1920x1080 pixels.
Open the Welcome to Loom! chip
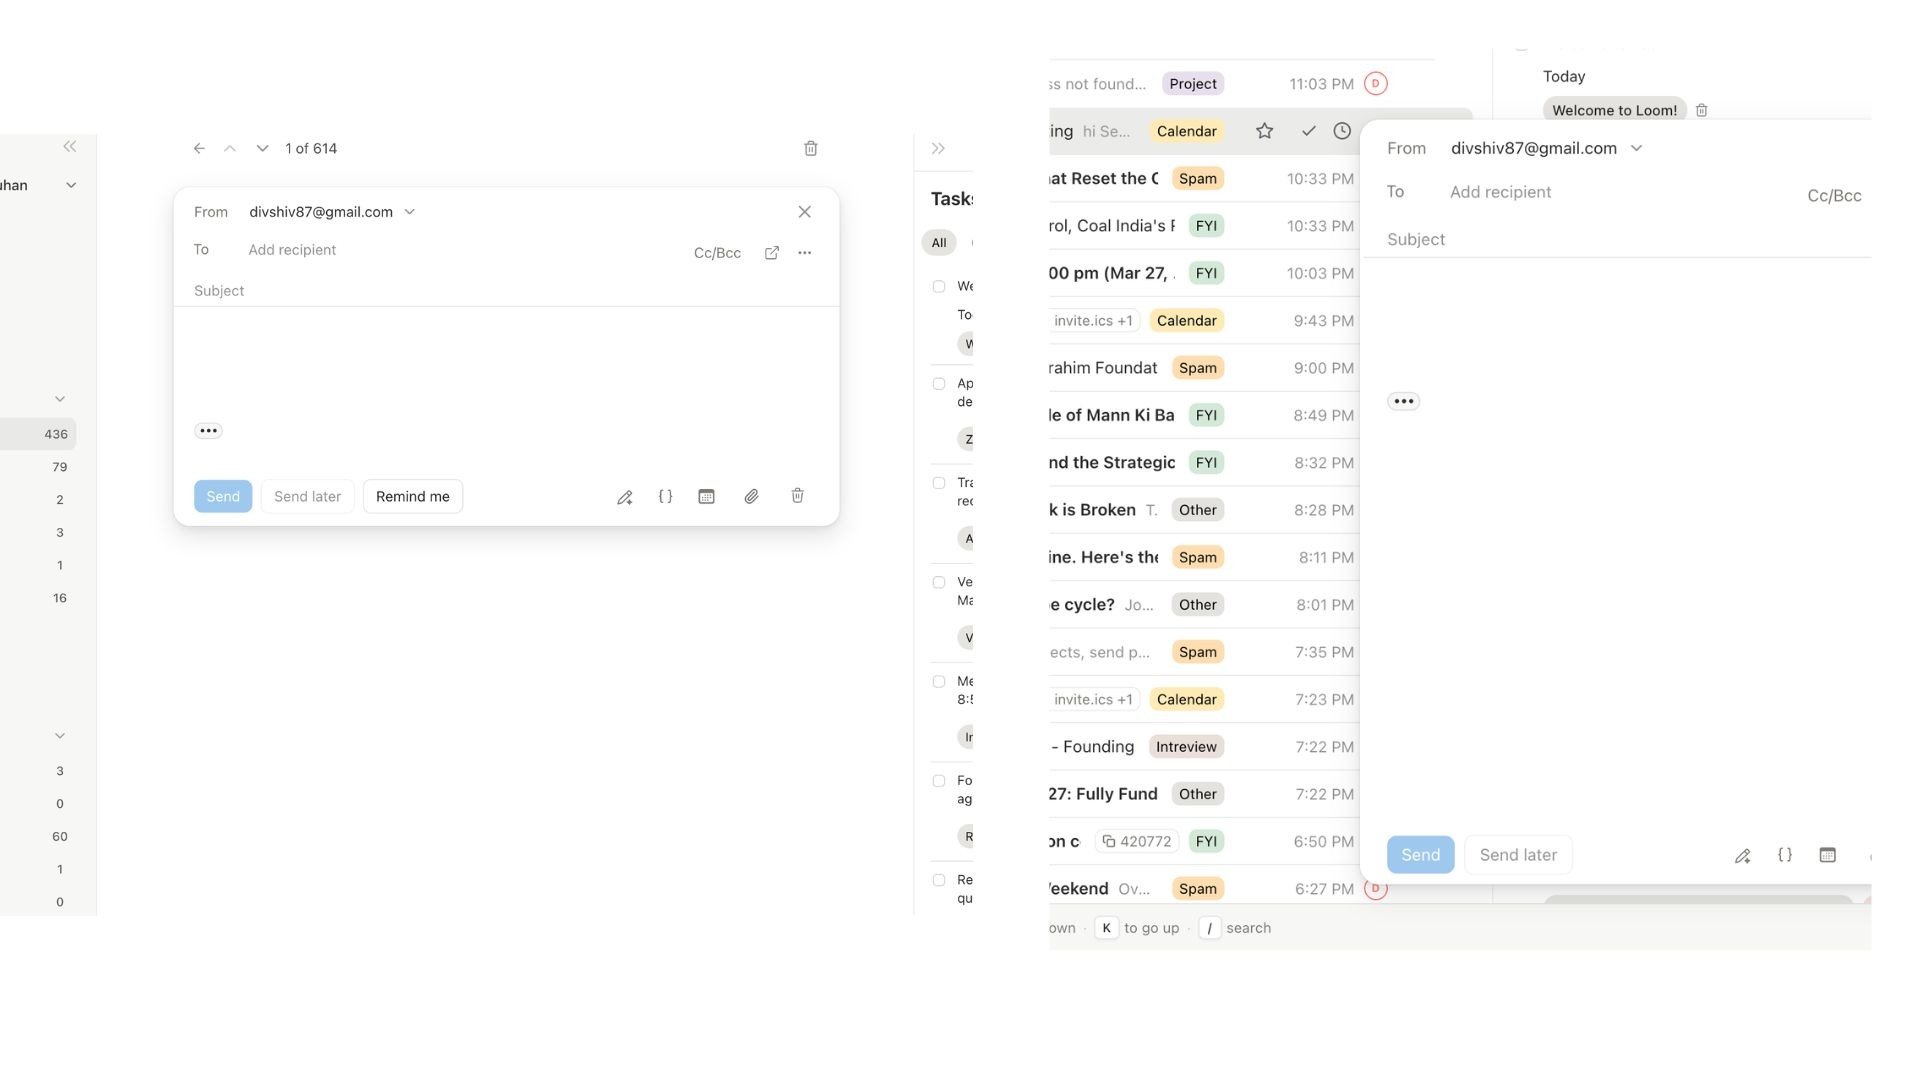pos(1615,110)
